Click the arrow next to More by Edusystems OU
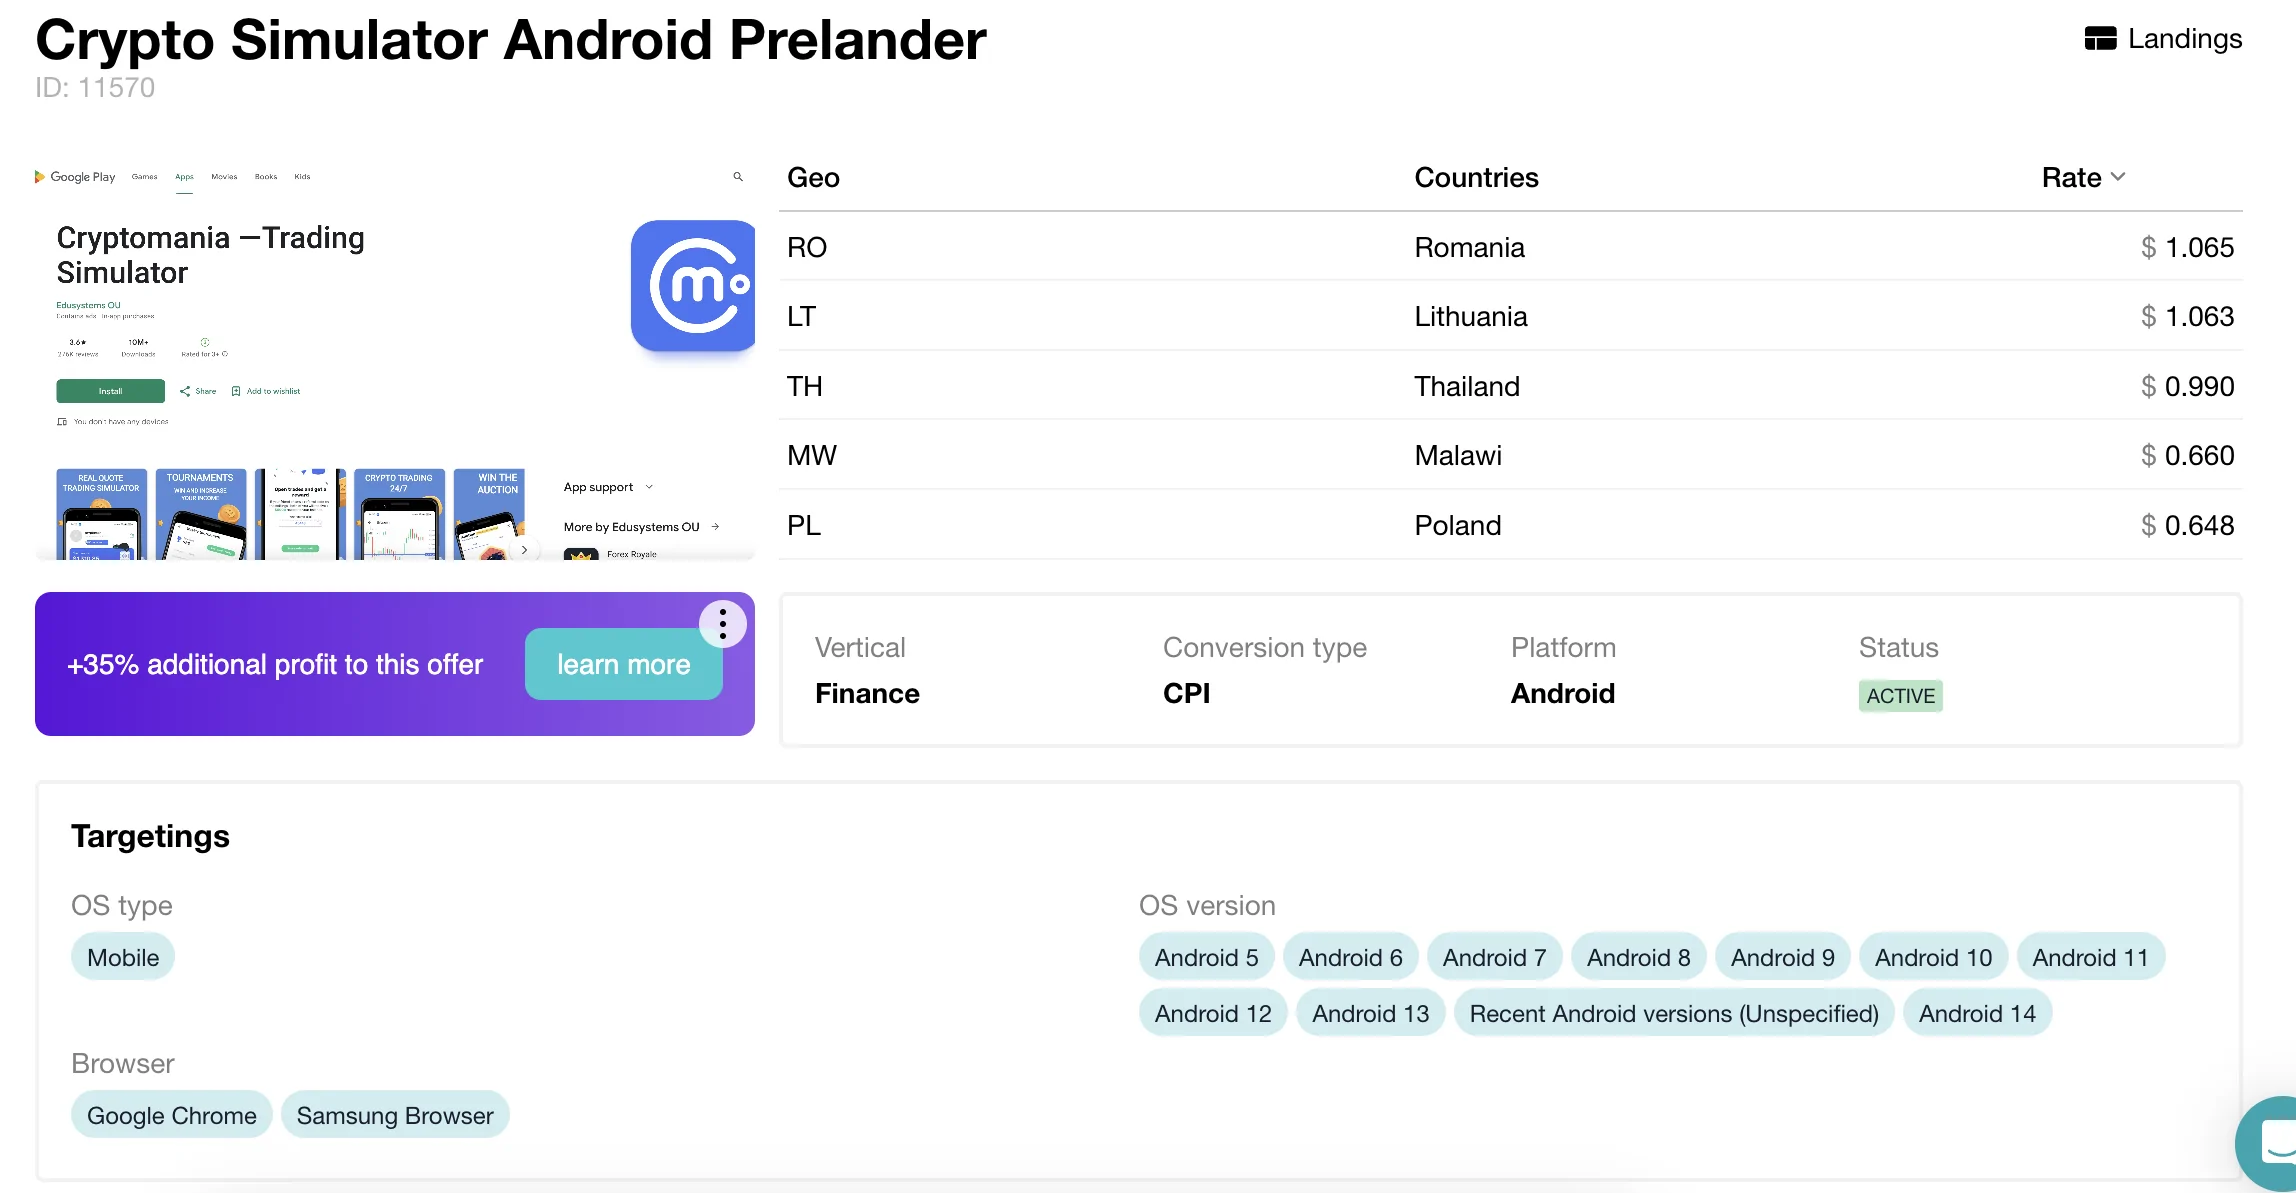This screenshot has width=2296, height=1193. (715, 527)
